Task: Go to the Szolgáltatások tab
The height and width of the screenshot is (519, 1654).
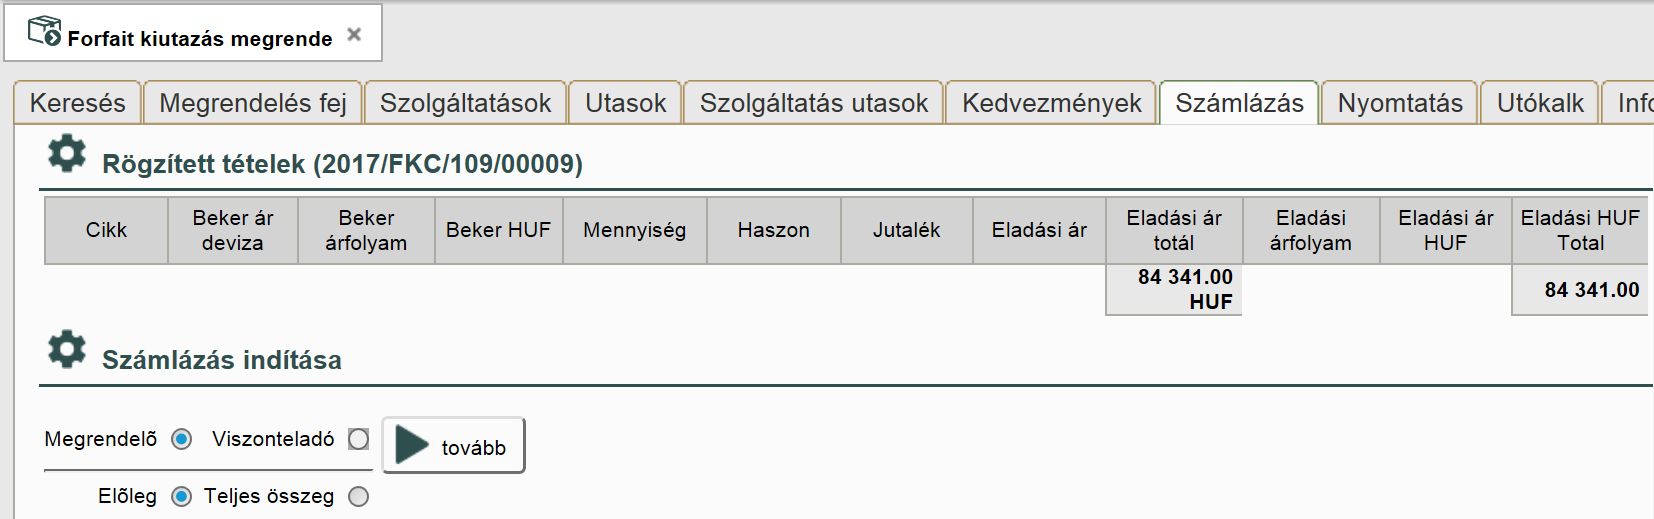Action: (x=466, y=103)
